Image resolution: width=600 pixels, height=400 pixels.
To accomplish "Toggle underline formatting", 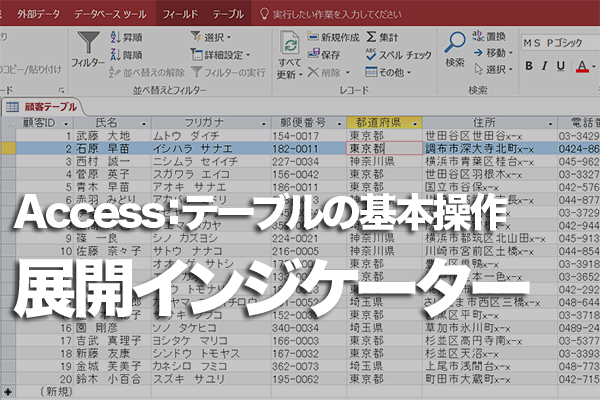I will [561, 66].
